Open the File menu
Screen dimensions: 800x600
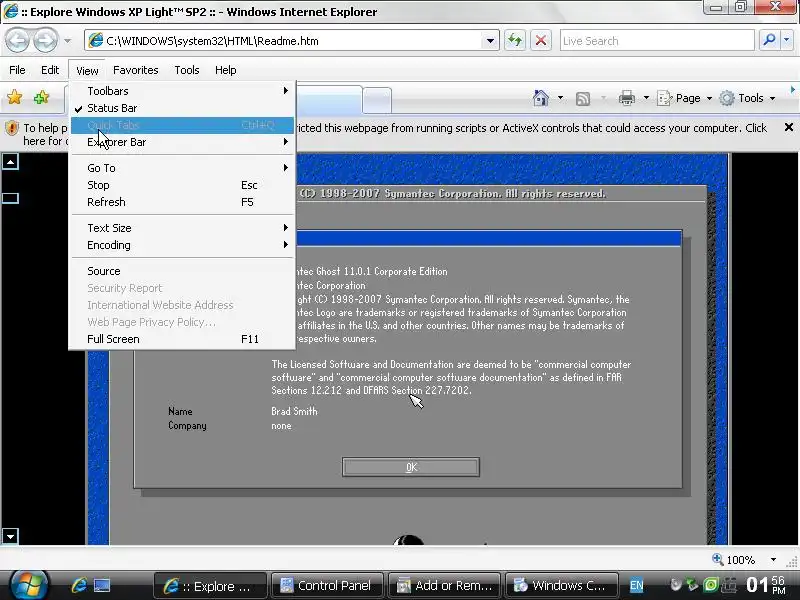tap(17, 70)
